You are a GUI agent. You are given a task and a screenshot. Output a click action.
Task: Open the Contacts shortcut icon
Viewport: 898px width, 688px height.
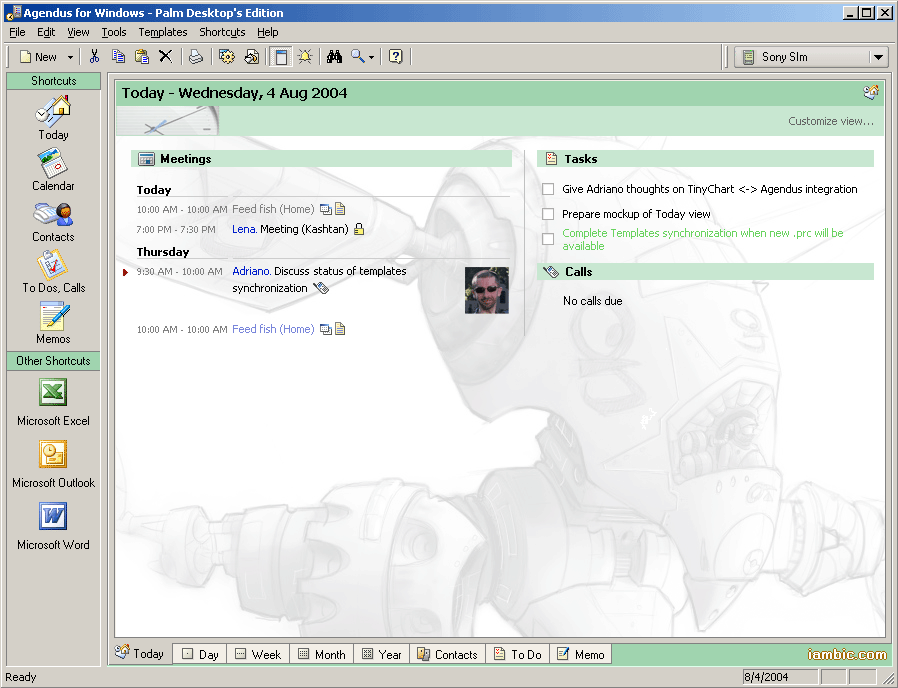point(53,215)
